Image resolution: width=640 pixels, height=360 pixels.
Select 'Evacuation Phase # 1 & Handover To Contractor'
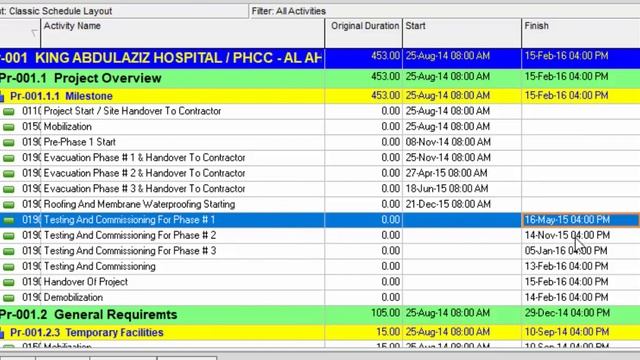click(x=144, y=158)
